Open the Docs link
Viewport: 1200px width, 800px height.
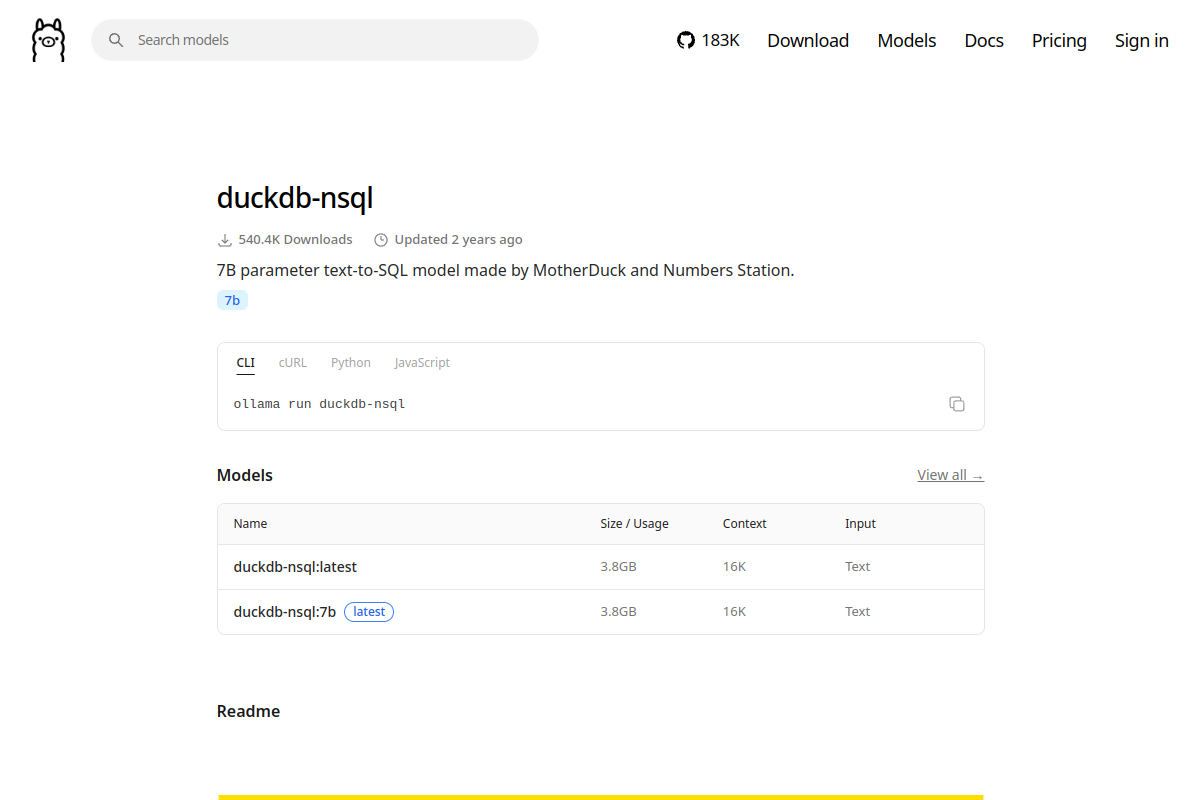pyautogui.click(x=984, y=40)
